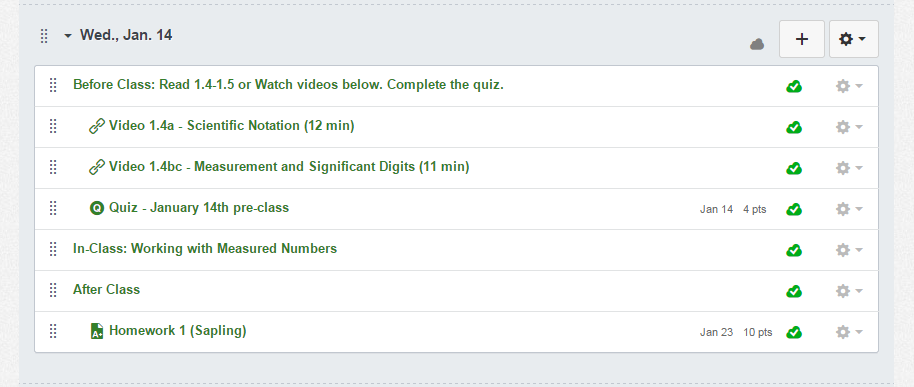This screenshot has height=387, width=914.
Task: Toggle the module's gray publish cloud icon
Action: (x=757, y=44)
